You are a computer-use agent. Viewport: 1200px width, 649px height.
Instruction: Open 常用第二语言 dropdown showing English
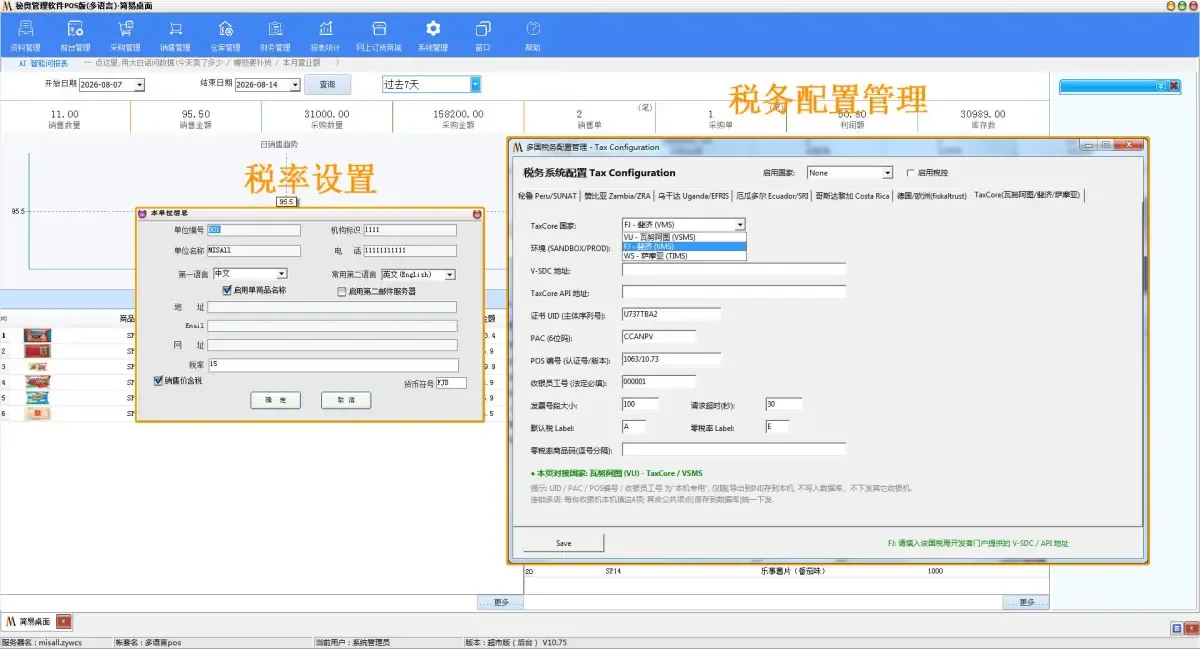point(450,274)
